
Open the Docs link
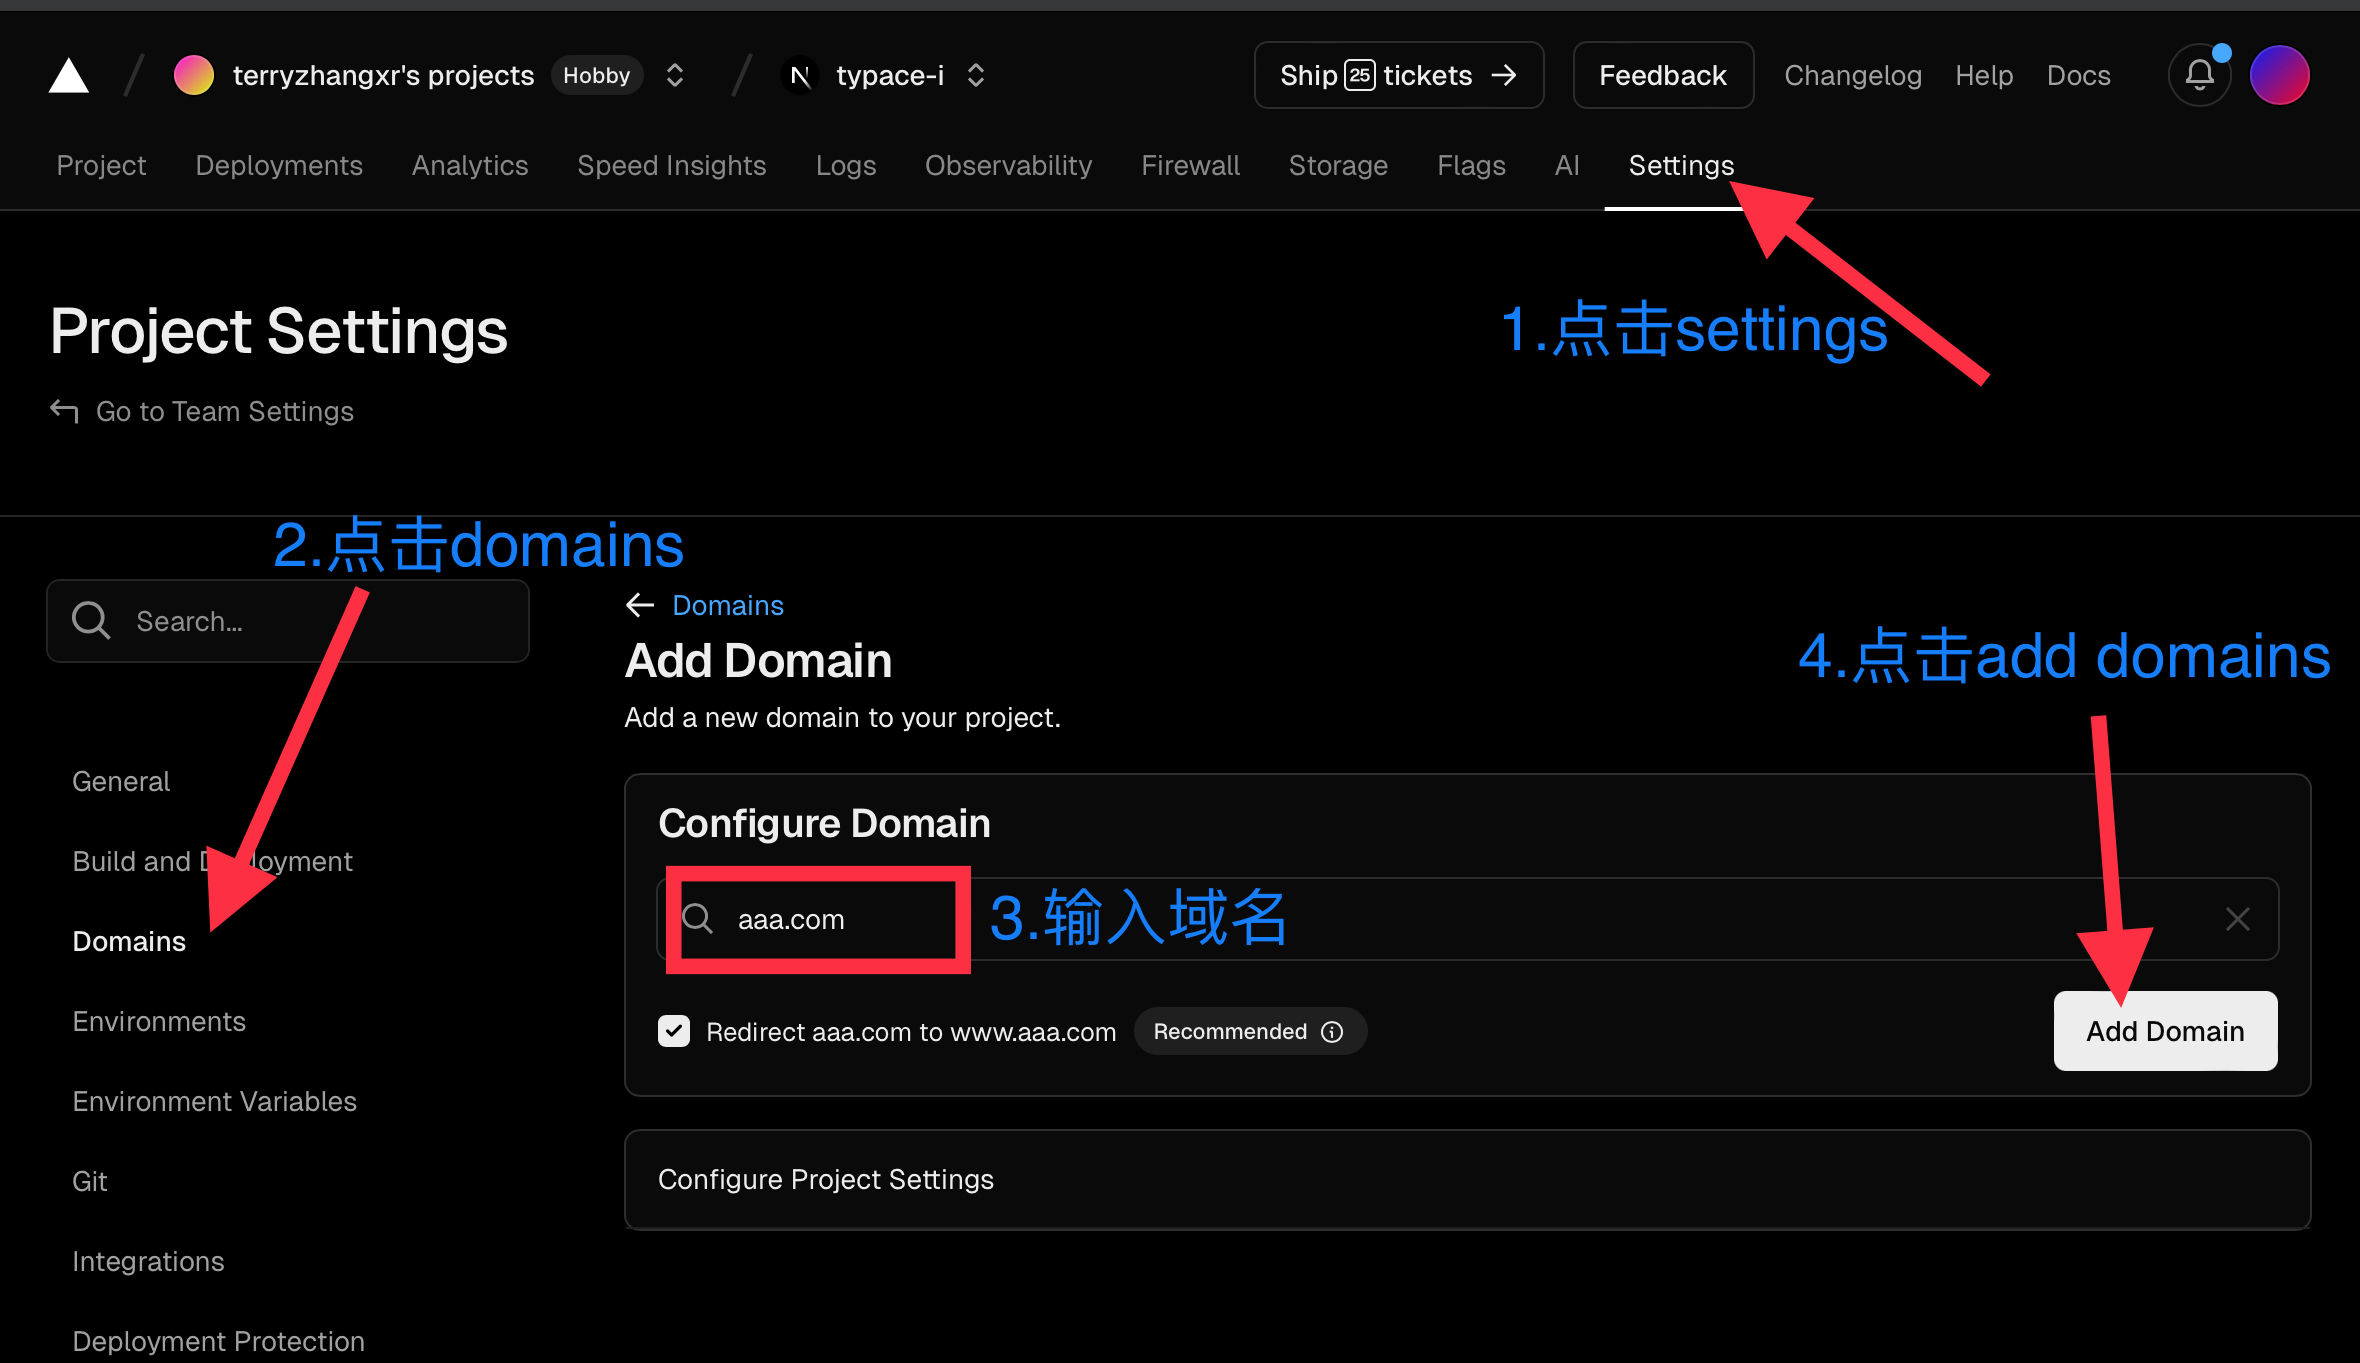[x=2078, y=75]
